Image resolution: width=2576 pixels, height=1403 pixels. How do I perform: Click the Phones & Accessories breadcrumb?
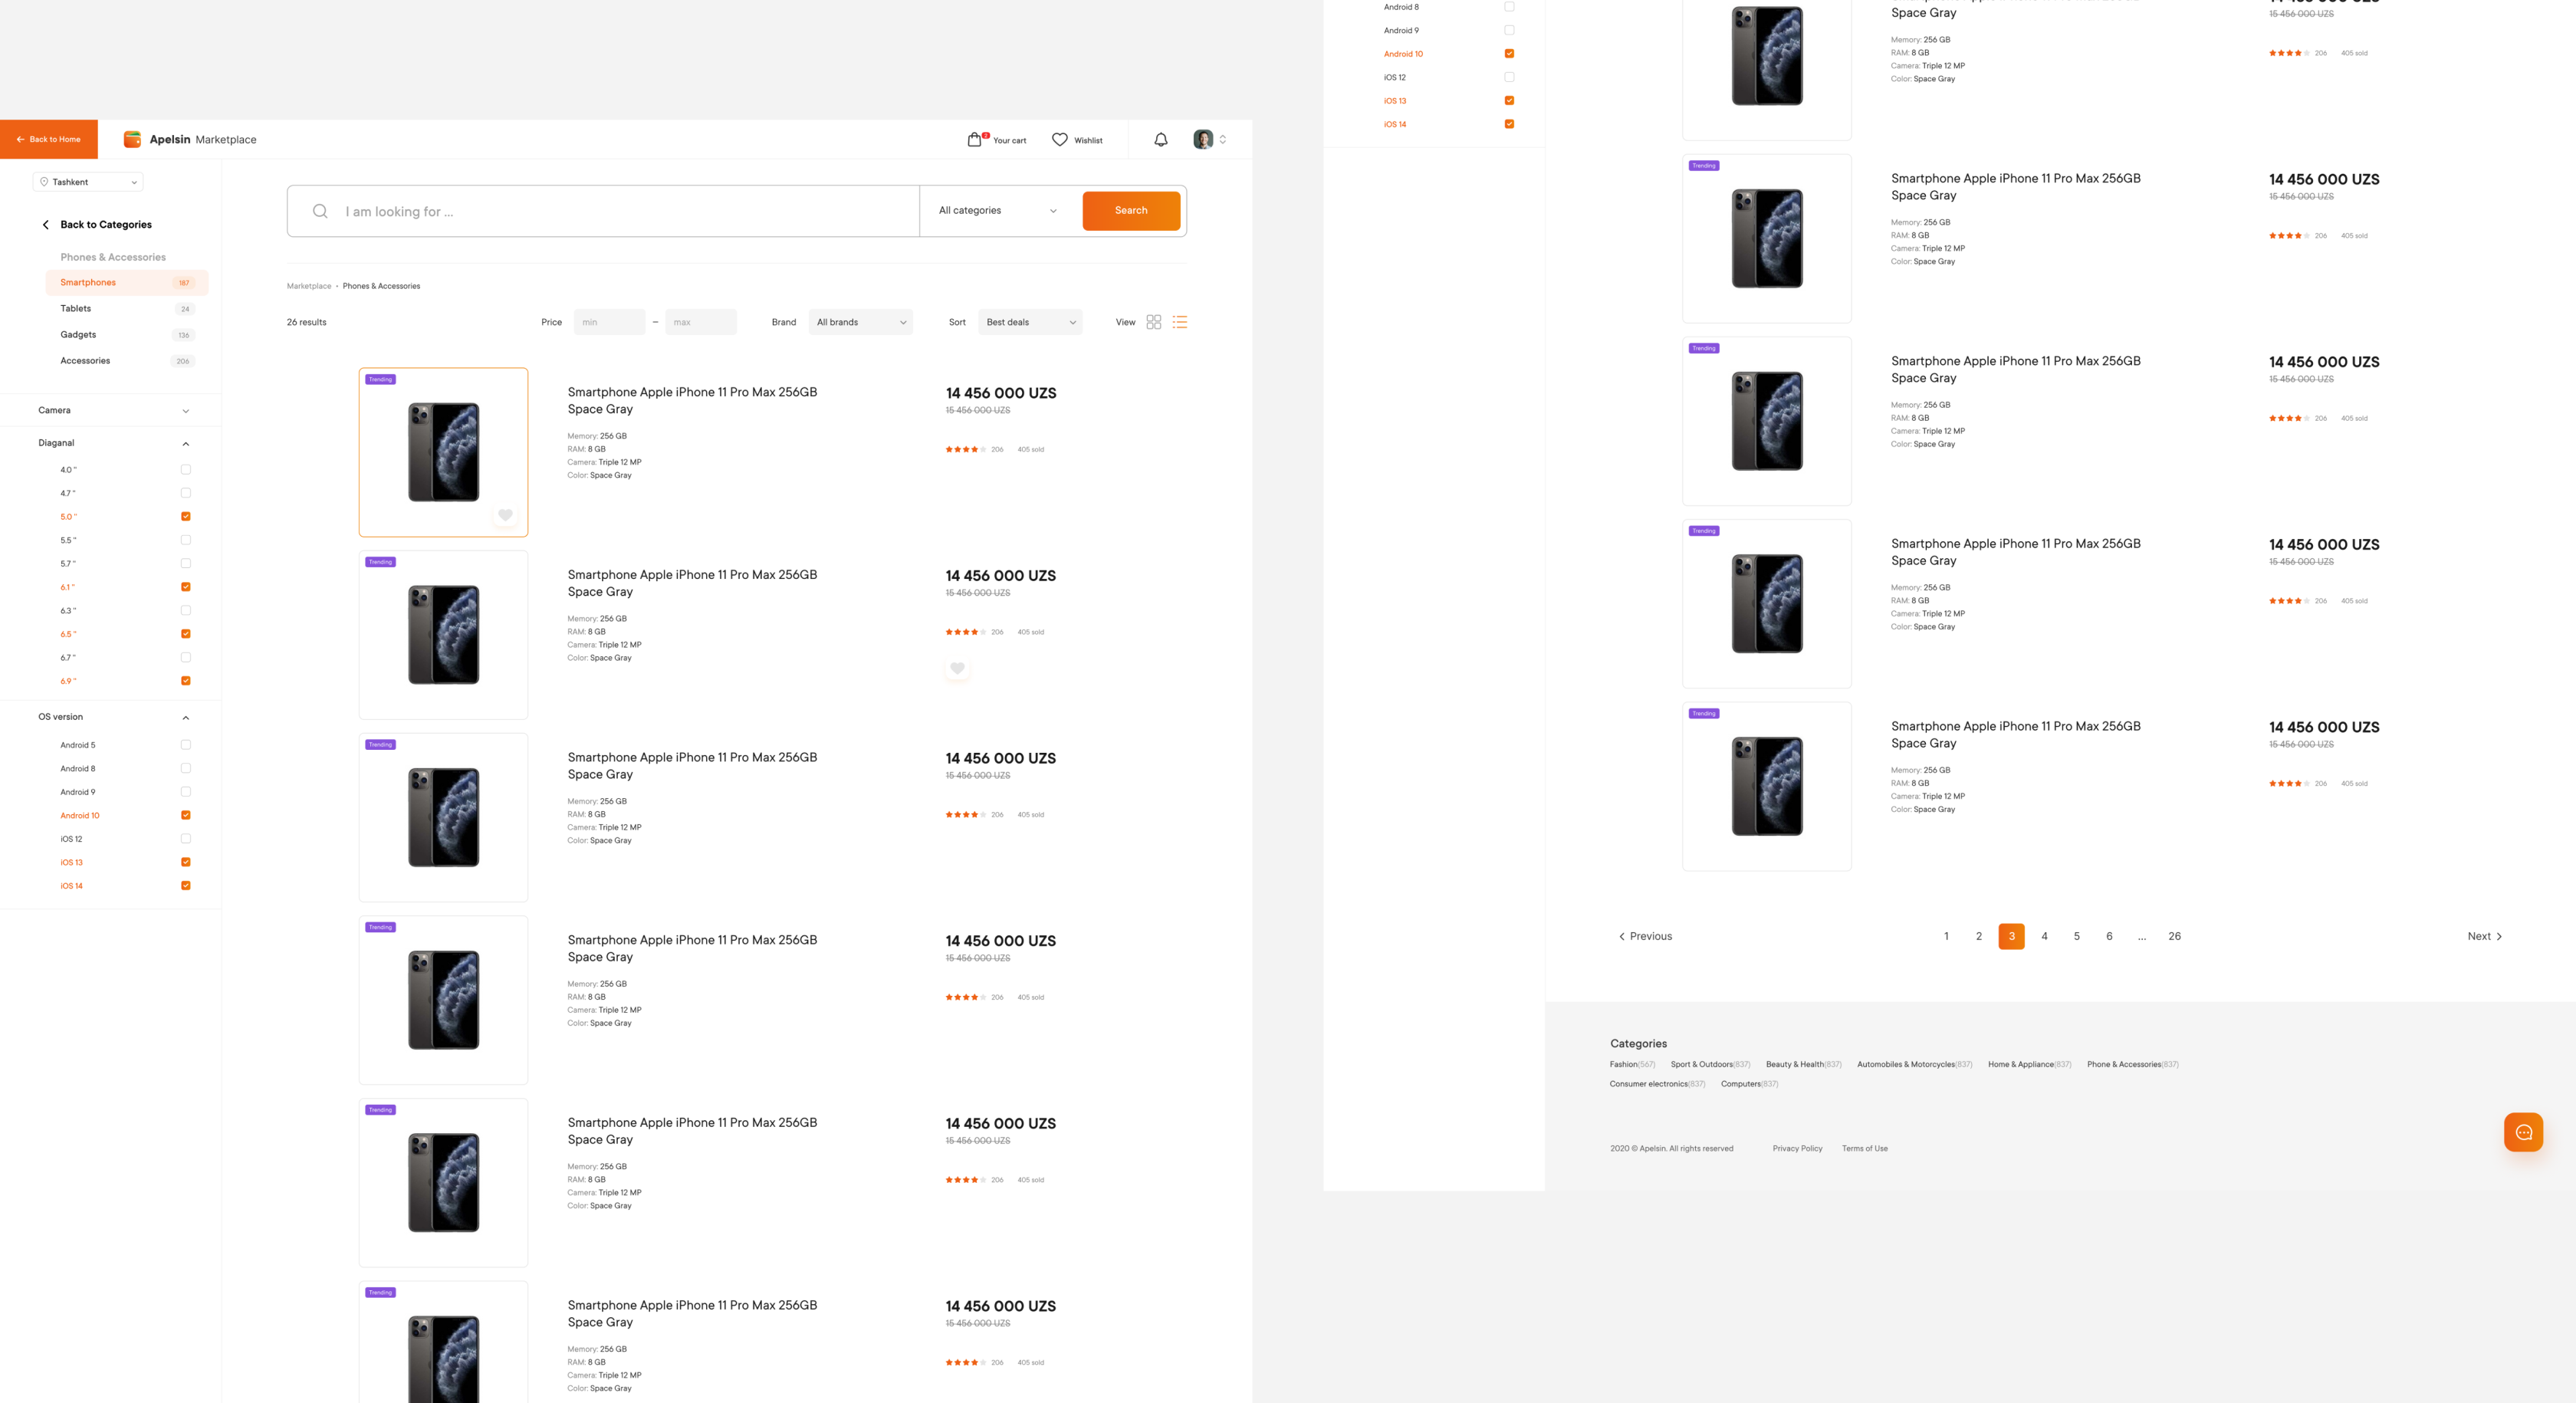[x=381, y=286]
